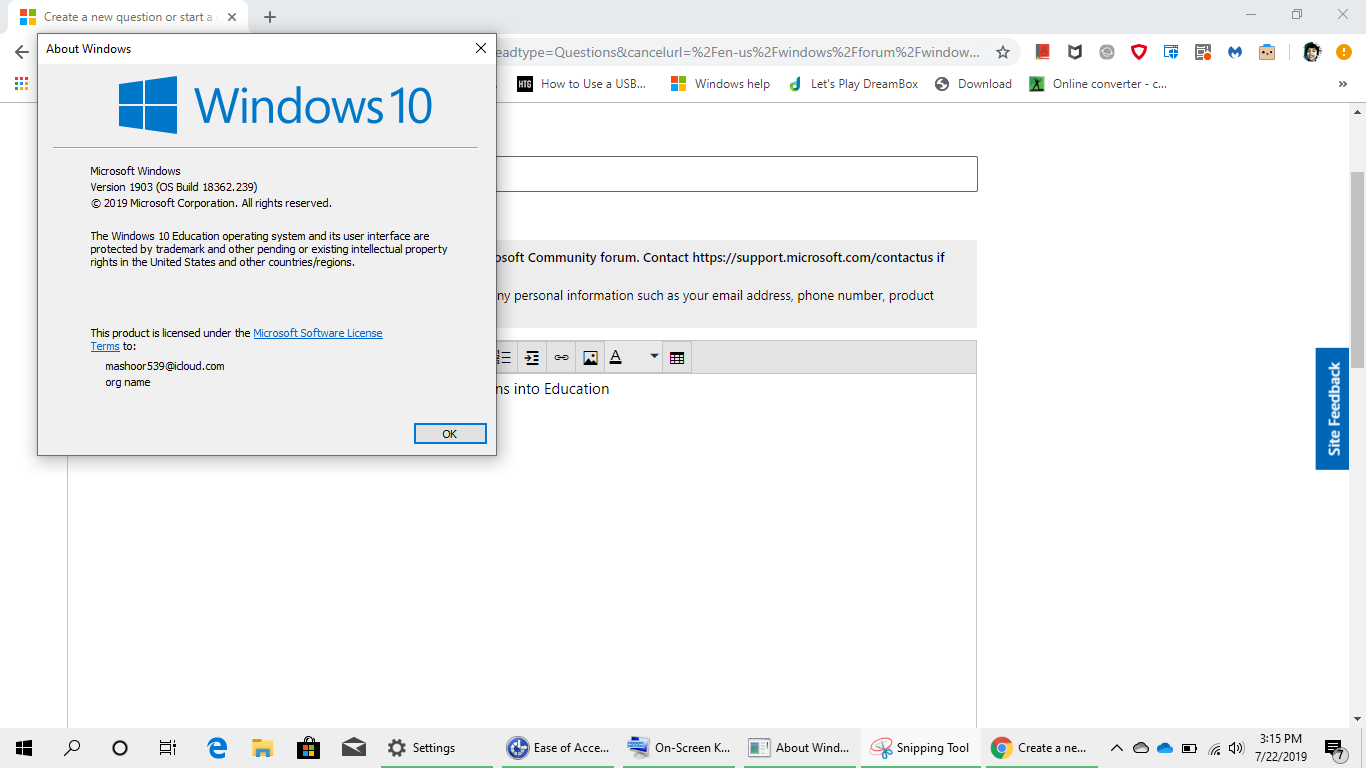Switch to Settings in the taskbar

click(437, 748)
